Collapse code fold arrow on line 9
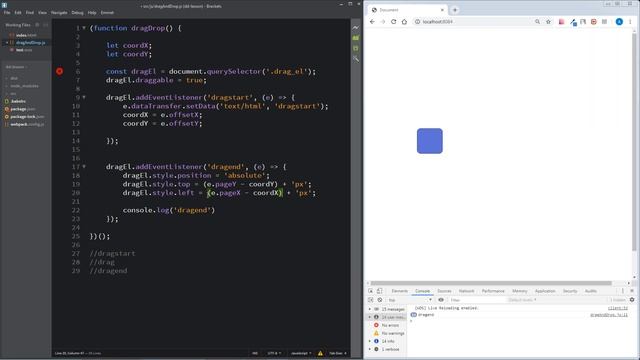Image resolution: width=640 pixels, height=360 pixels. (x=84, y=98)
